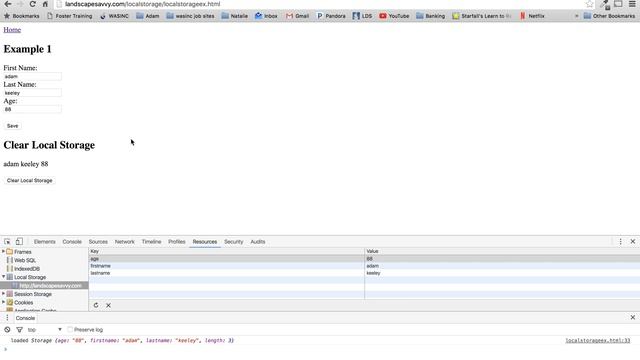This screenshot has width=640, height=360.
Task: Switch to the Console tab in DevTools
Action: pyautogui.click(x=72, y=242)
